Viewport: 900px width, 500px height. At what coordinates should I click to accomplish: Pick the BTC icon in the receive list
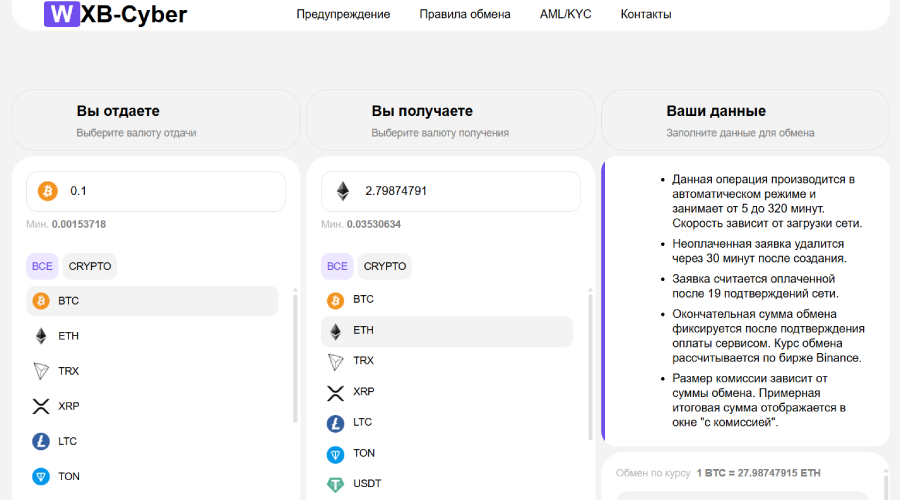[336, 300]
